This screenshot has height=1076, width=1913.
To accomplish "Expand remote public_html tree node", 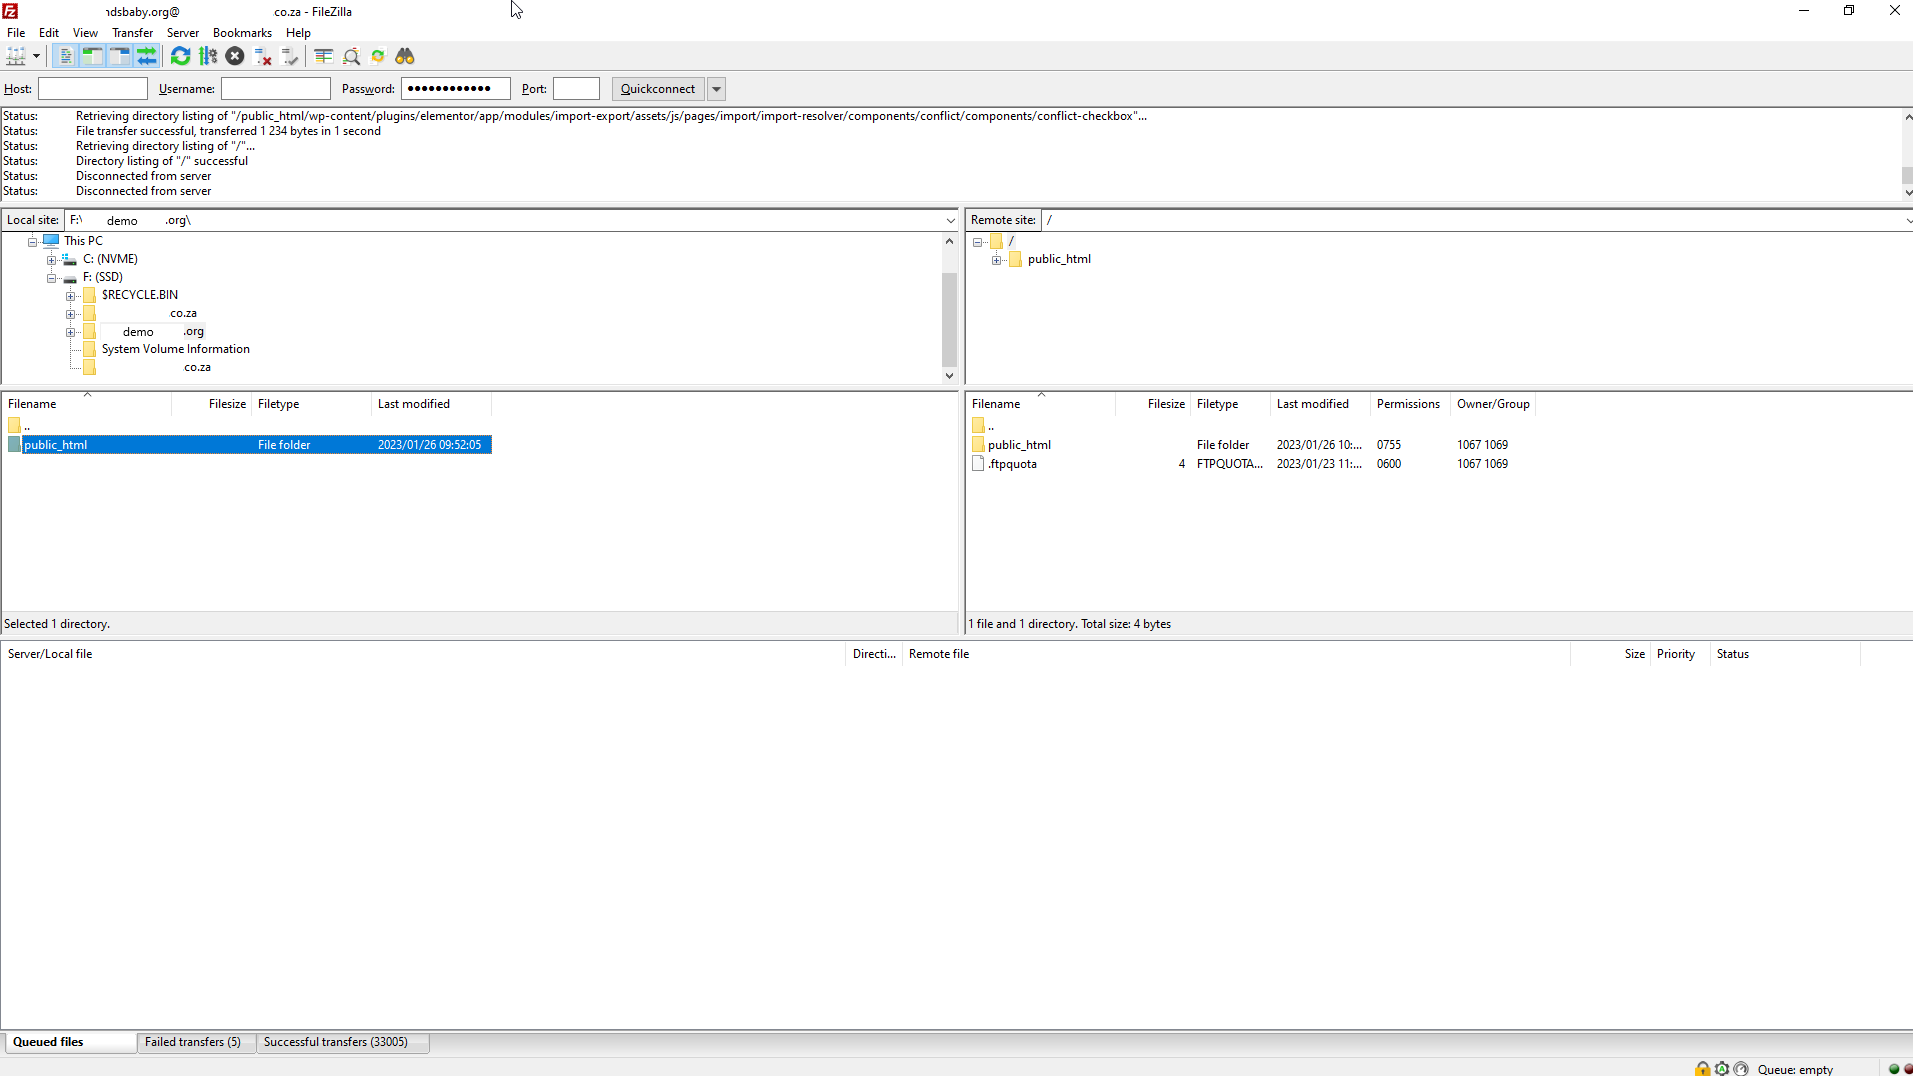I will [997, 260].
